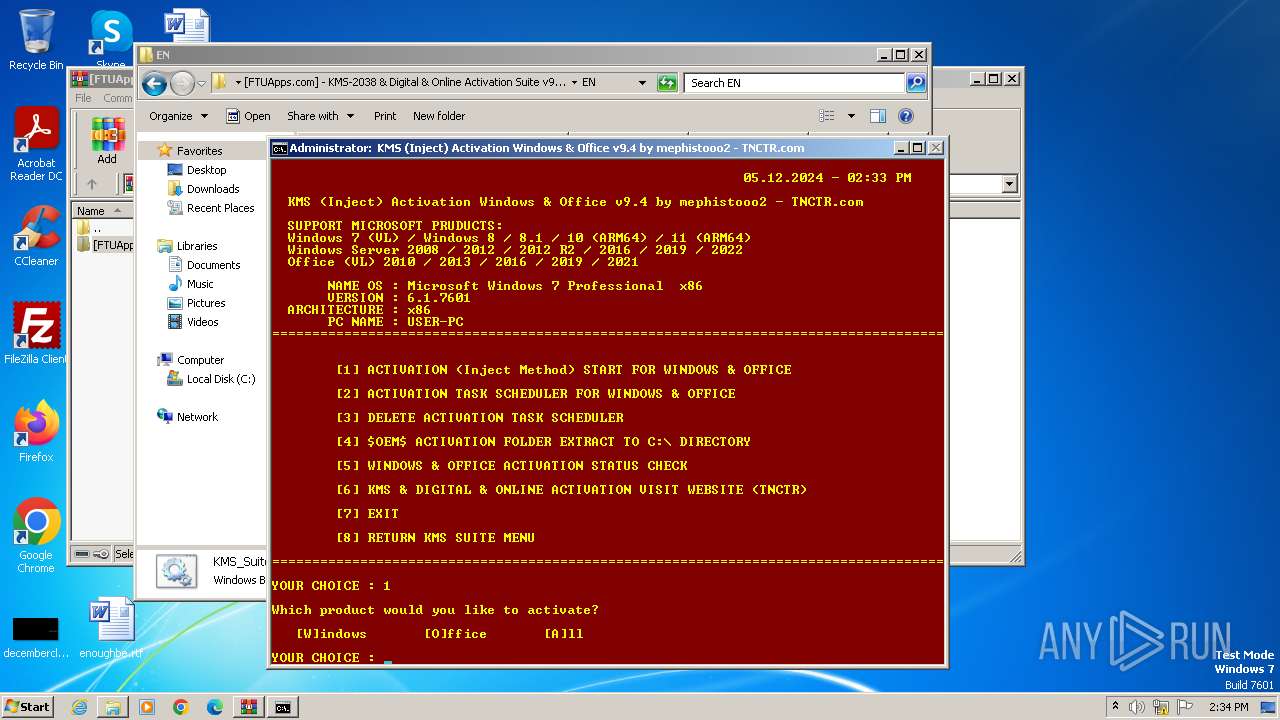Select the decembercl file icon on desktop
This screenshot has width=1280, height=720.
pos(36,636)
